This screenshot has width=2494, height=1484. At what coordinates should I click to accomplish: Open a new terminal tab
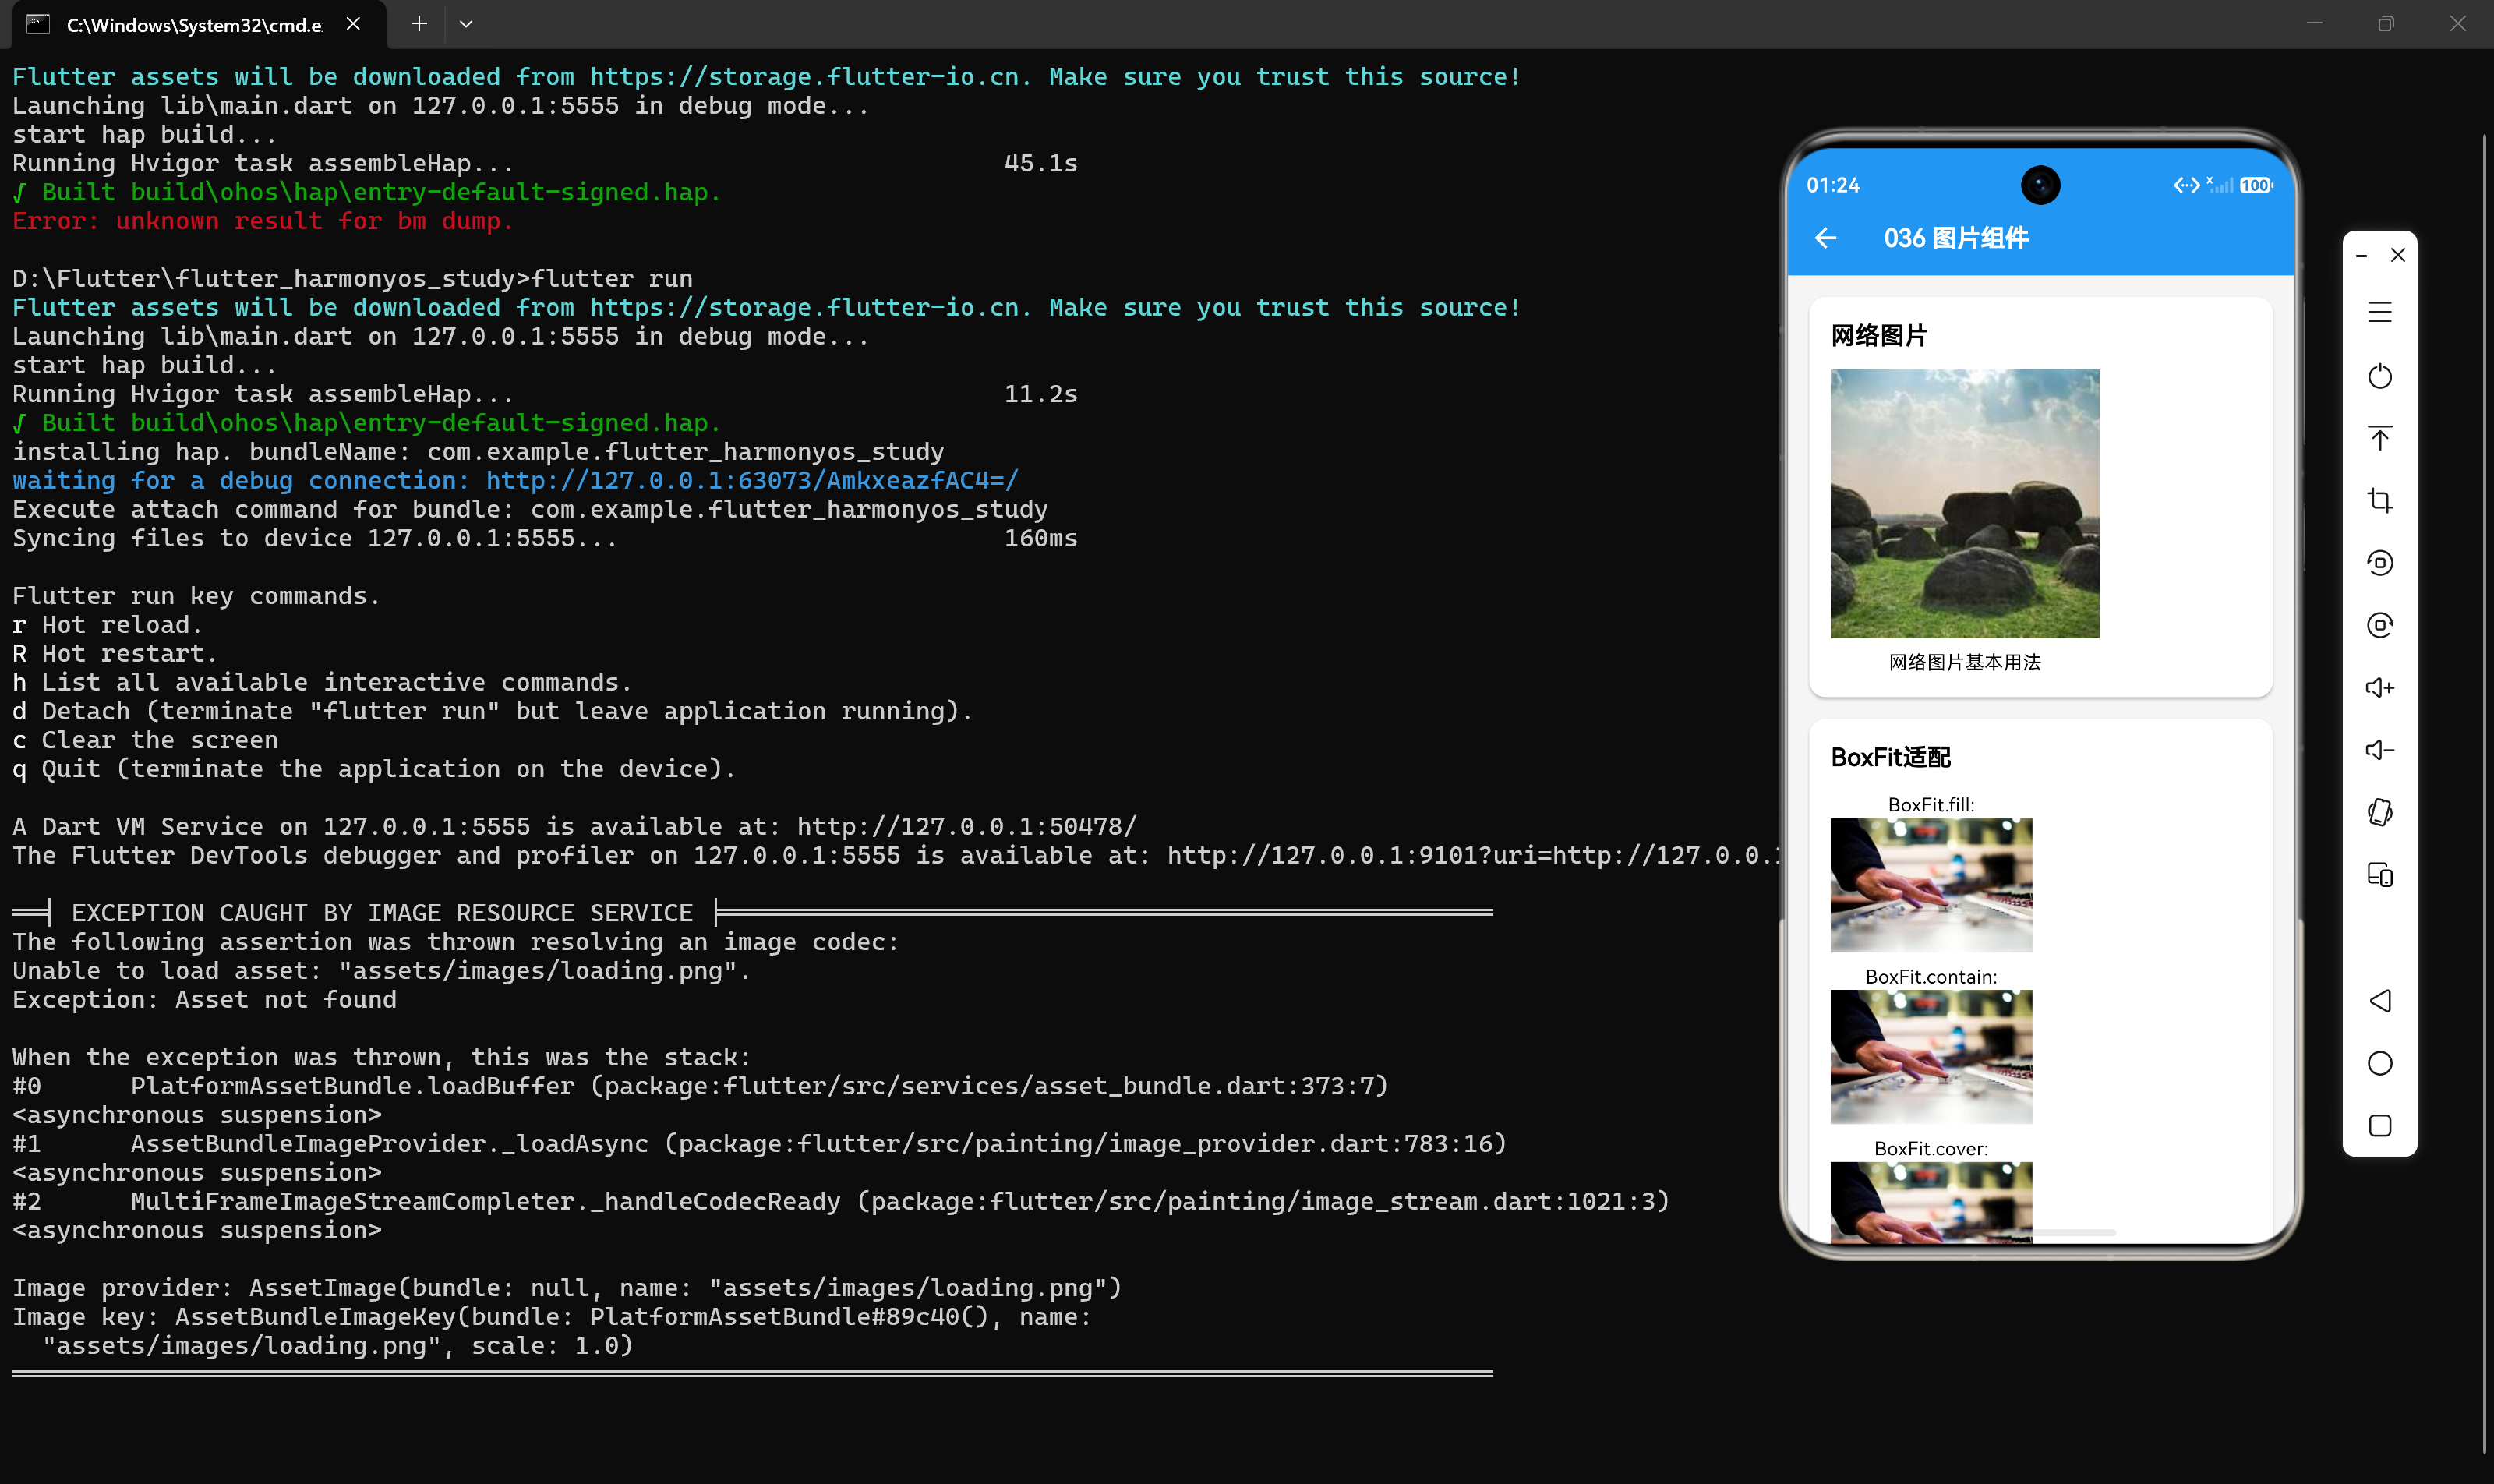click(x=419, y=24)
